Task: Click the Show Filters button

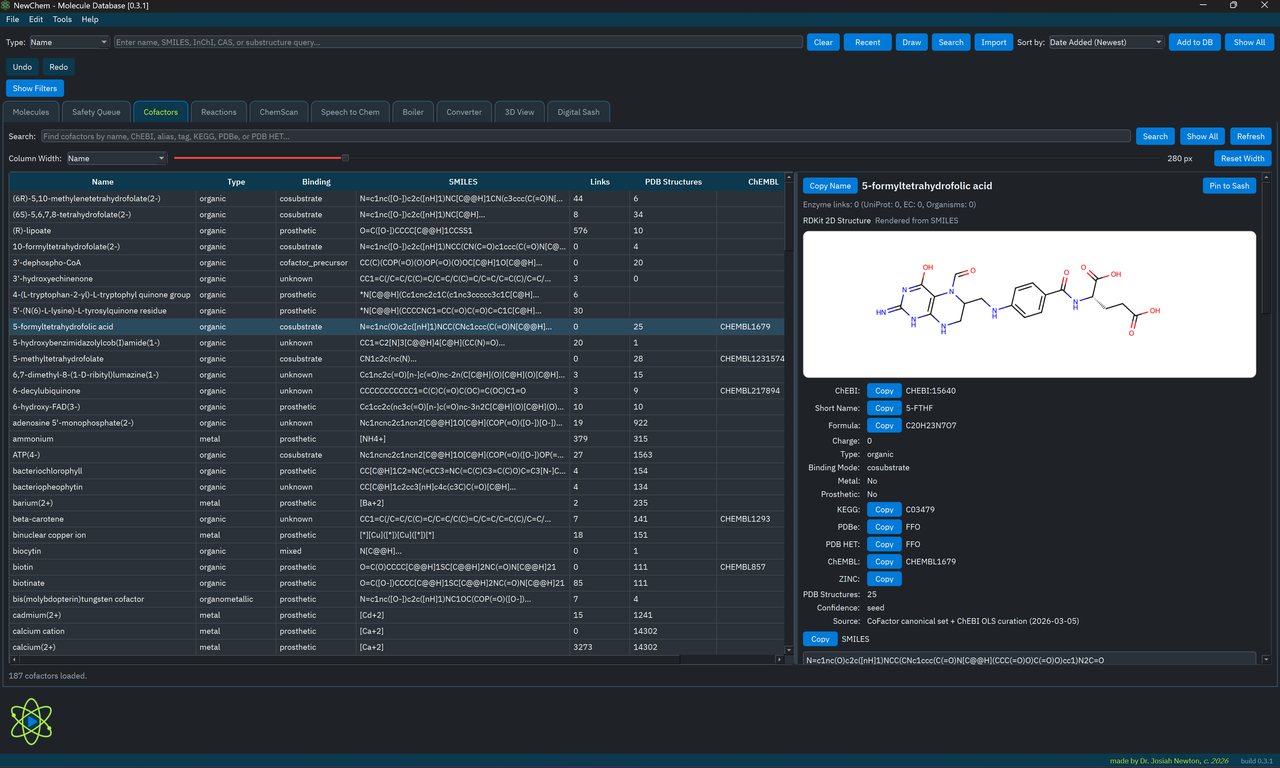Action: pos(34,88)
